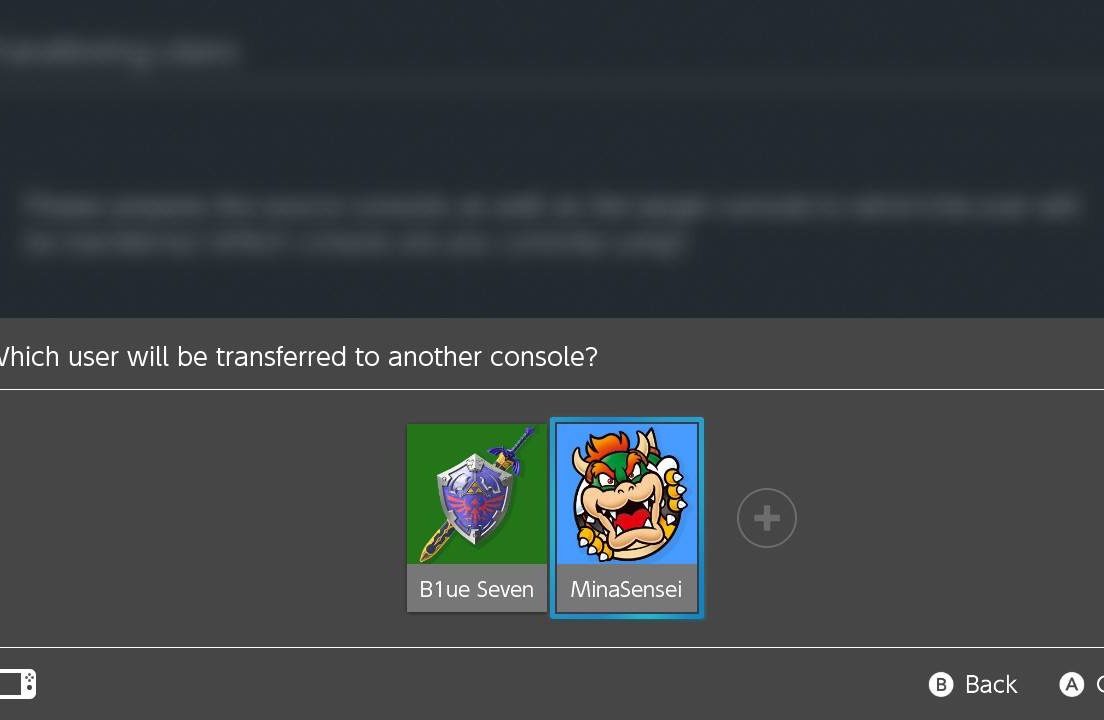The height and width of the screenshot is (720, 1104).
Task: Click the A button icon
Action: (1072, 684)
